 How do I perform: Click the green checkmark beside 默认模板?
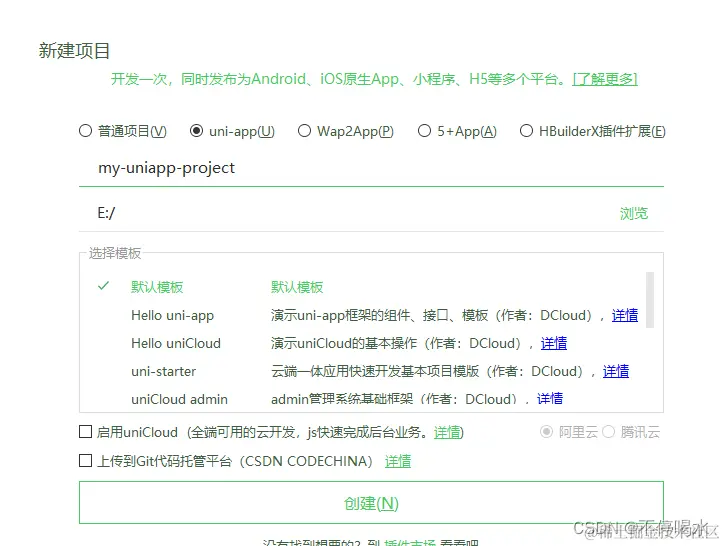[x=103, y=286]
